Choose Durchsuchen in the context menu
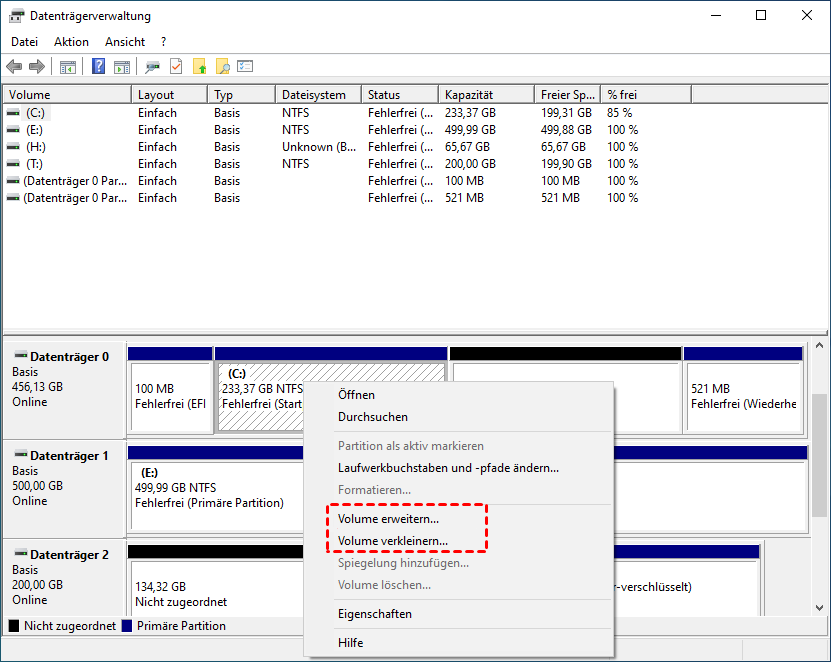This screenshot has width=831, height=662. [x=459, y=417]
